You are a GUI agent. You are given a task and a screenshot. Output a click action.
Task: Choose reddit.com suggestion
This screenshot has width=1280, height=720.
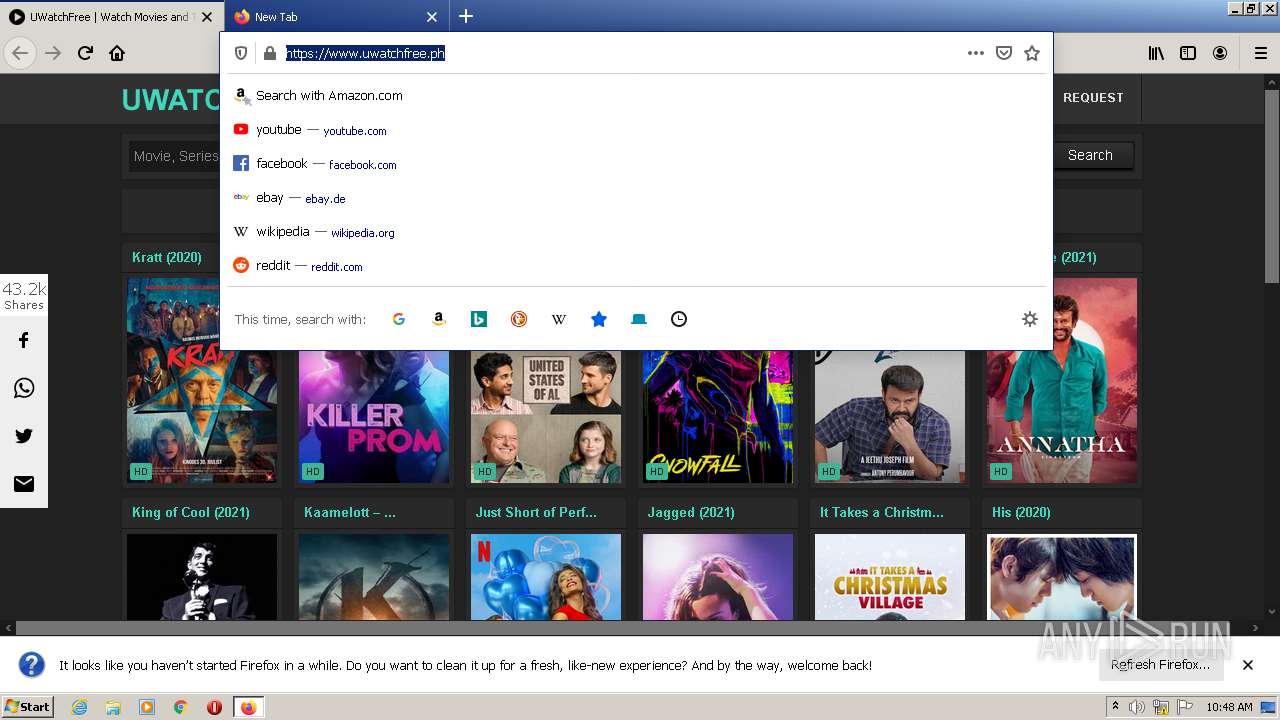[636, 266]
